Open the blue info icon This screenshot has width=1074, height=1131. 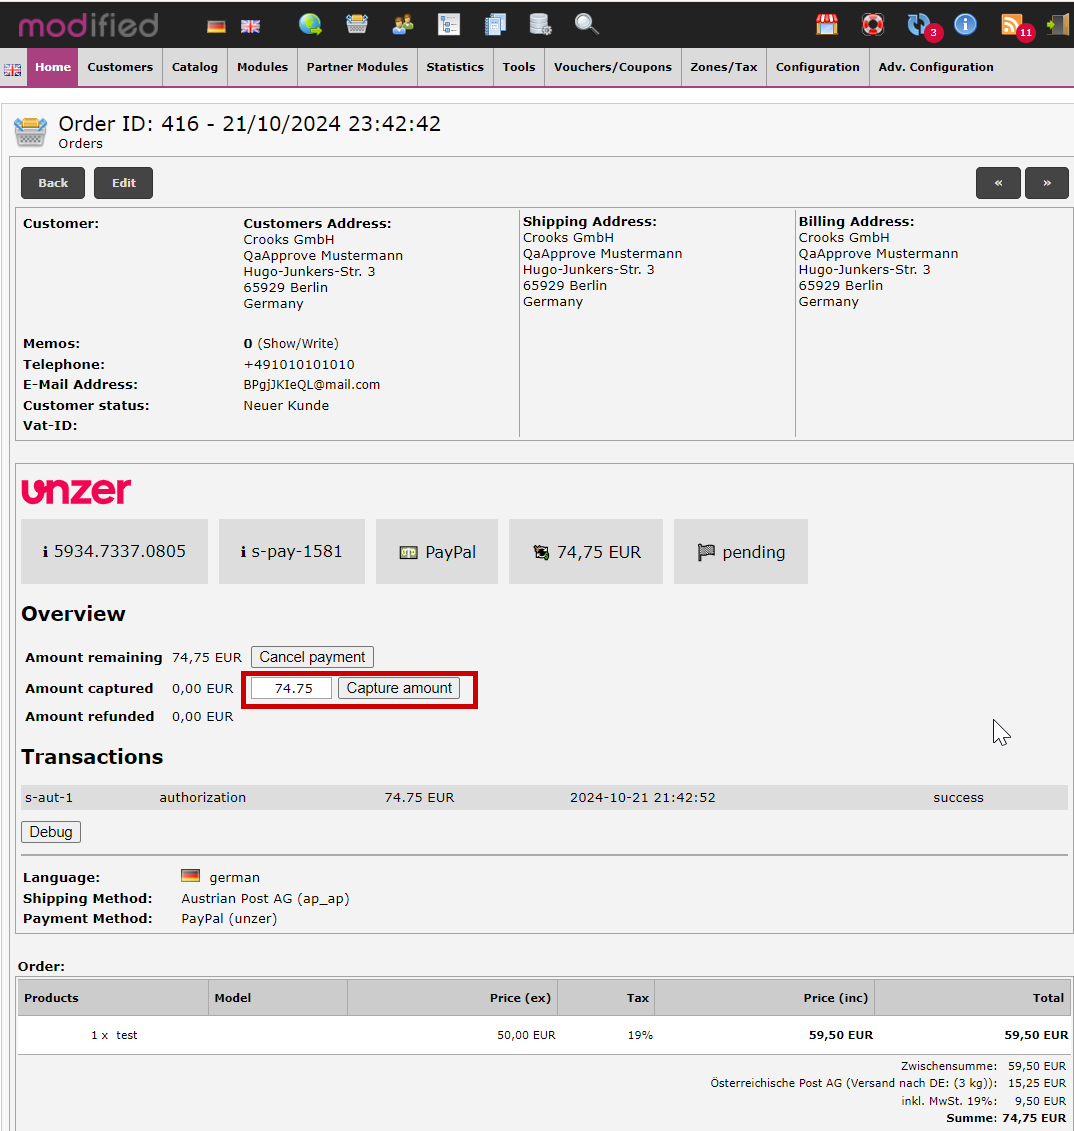(965, 25)
